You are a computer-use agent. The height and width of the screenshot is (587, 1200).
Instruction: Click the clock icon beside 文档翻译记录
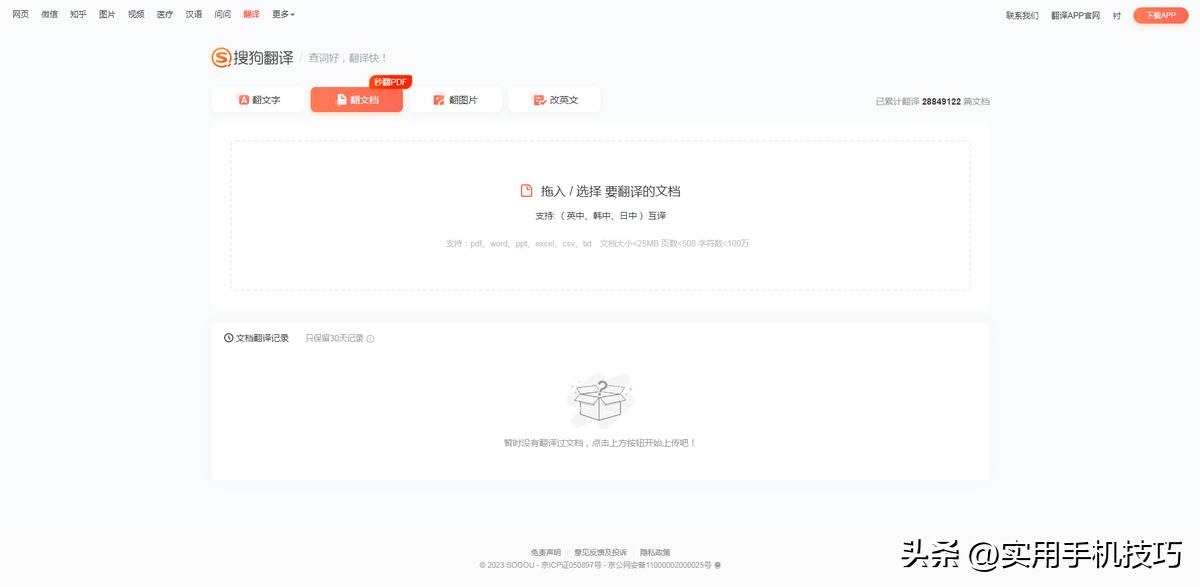point(229,338)
